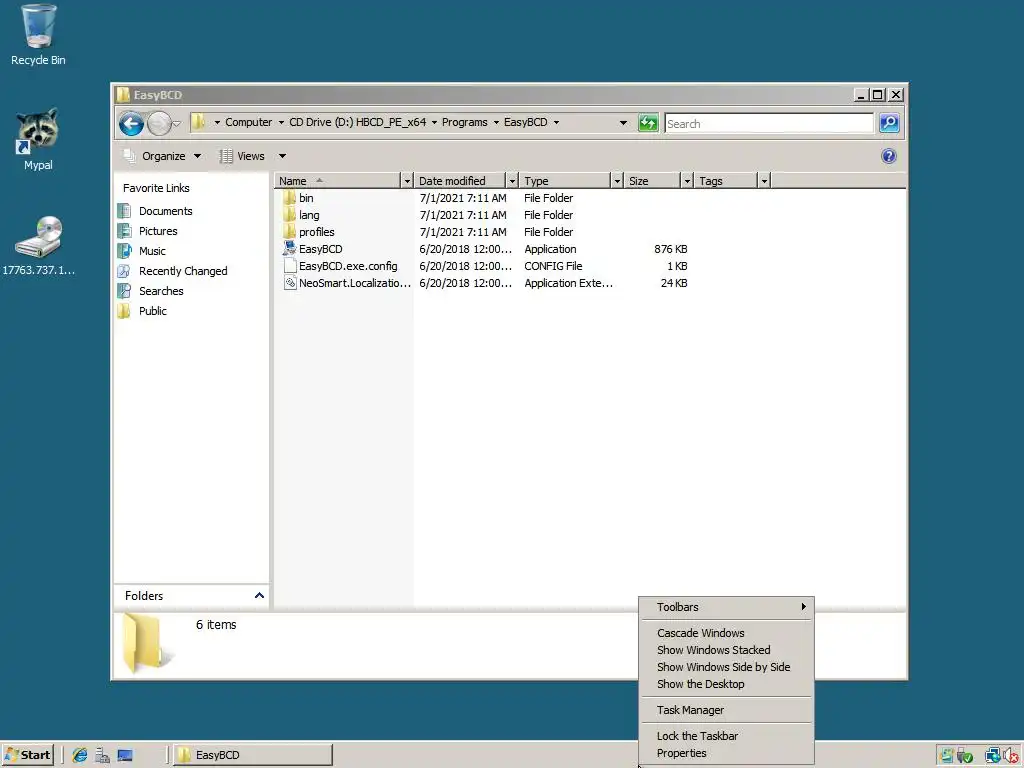
Task: Select the lang folder icon
Action: click(289, 215)
